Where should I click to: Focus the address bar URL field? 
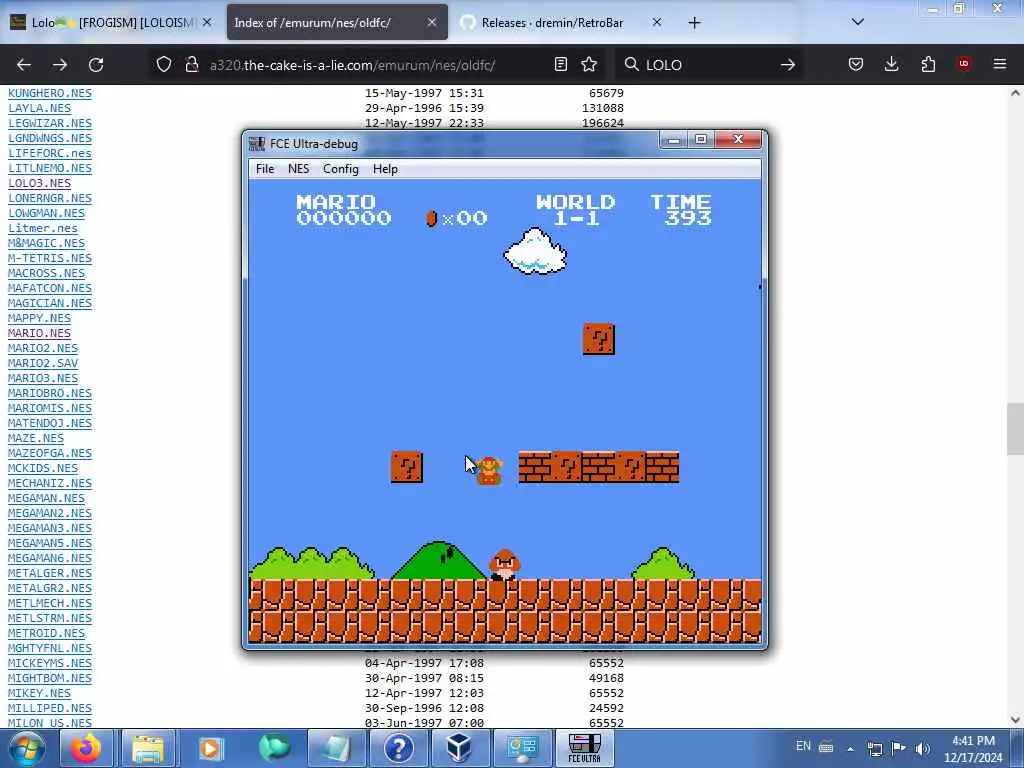click(x=353, y=65)
